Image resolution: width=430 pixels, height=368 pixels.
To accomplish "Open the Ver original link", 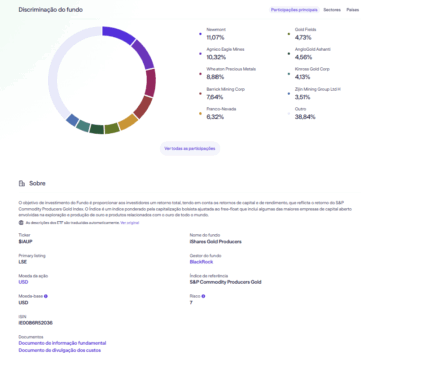I will point(130,223).
